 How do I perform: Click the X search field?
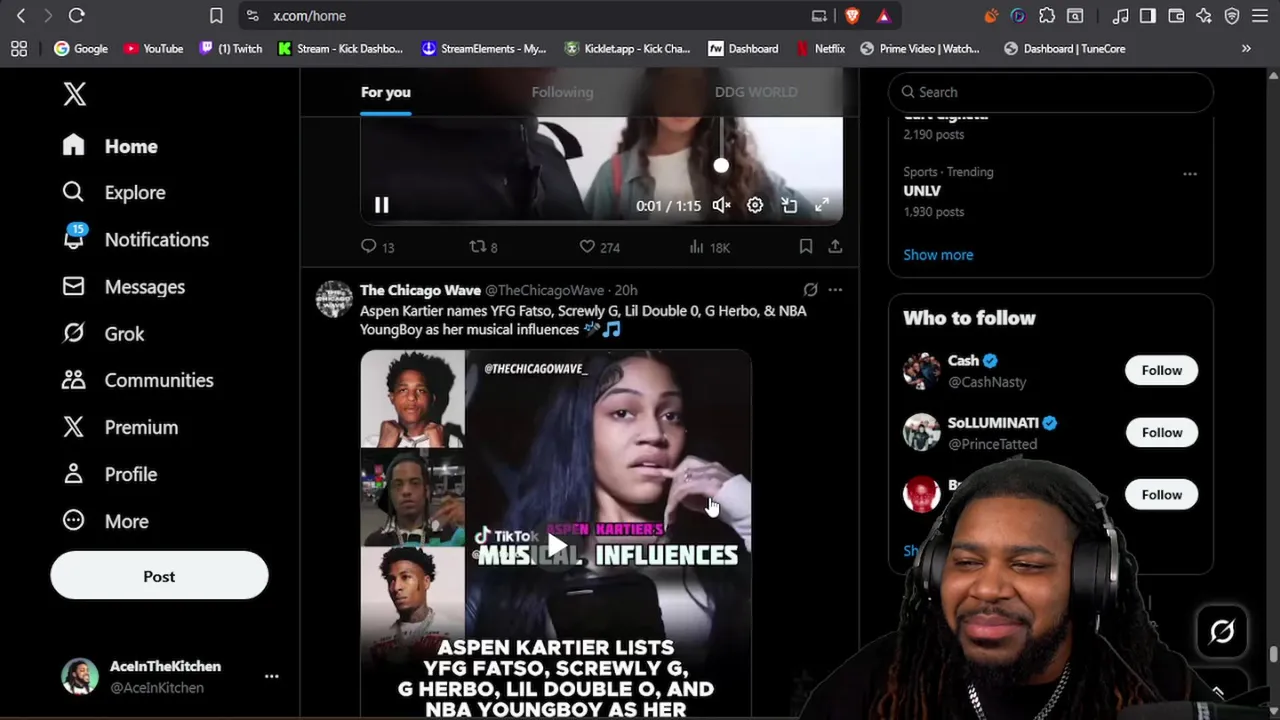coord(1050,92)
